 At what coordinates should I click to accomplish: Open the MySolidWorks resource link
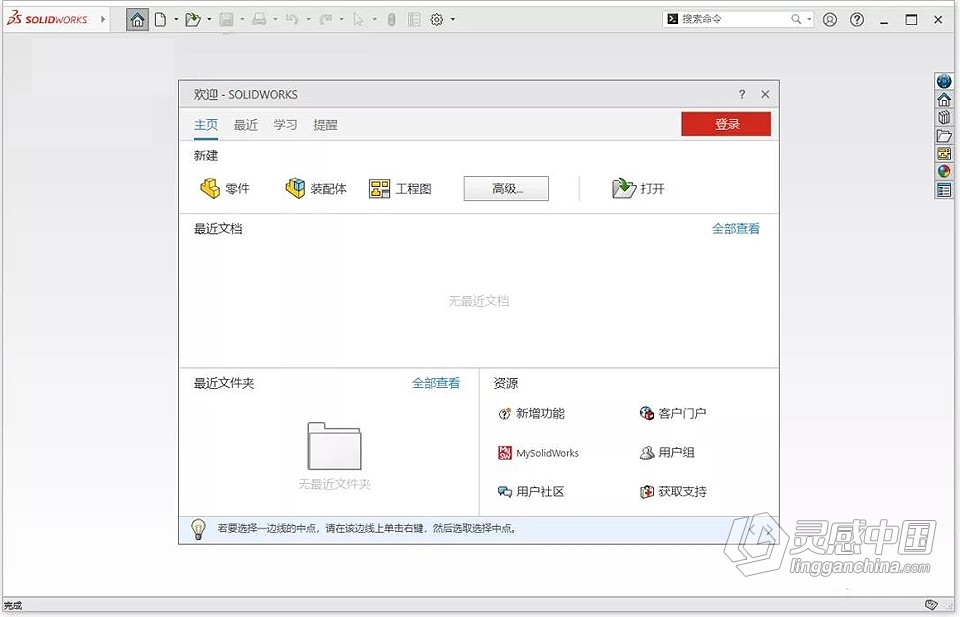click(x=539, y=453)
